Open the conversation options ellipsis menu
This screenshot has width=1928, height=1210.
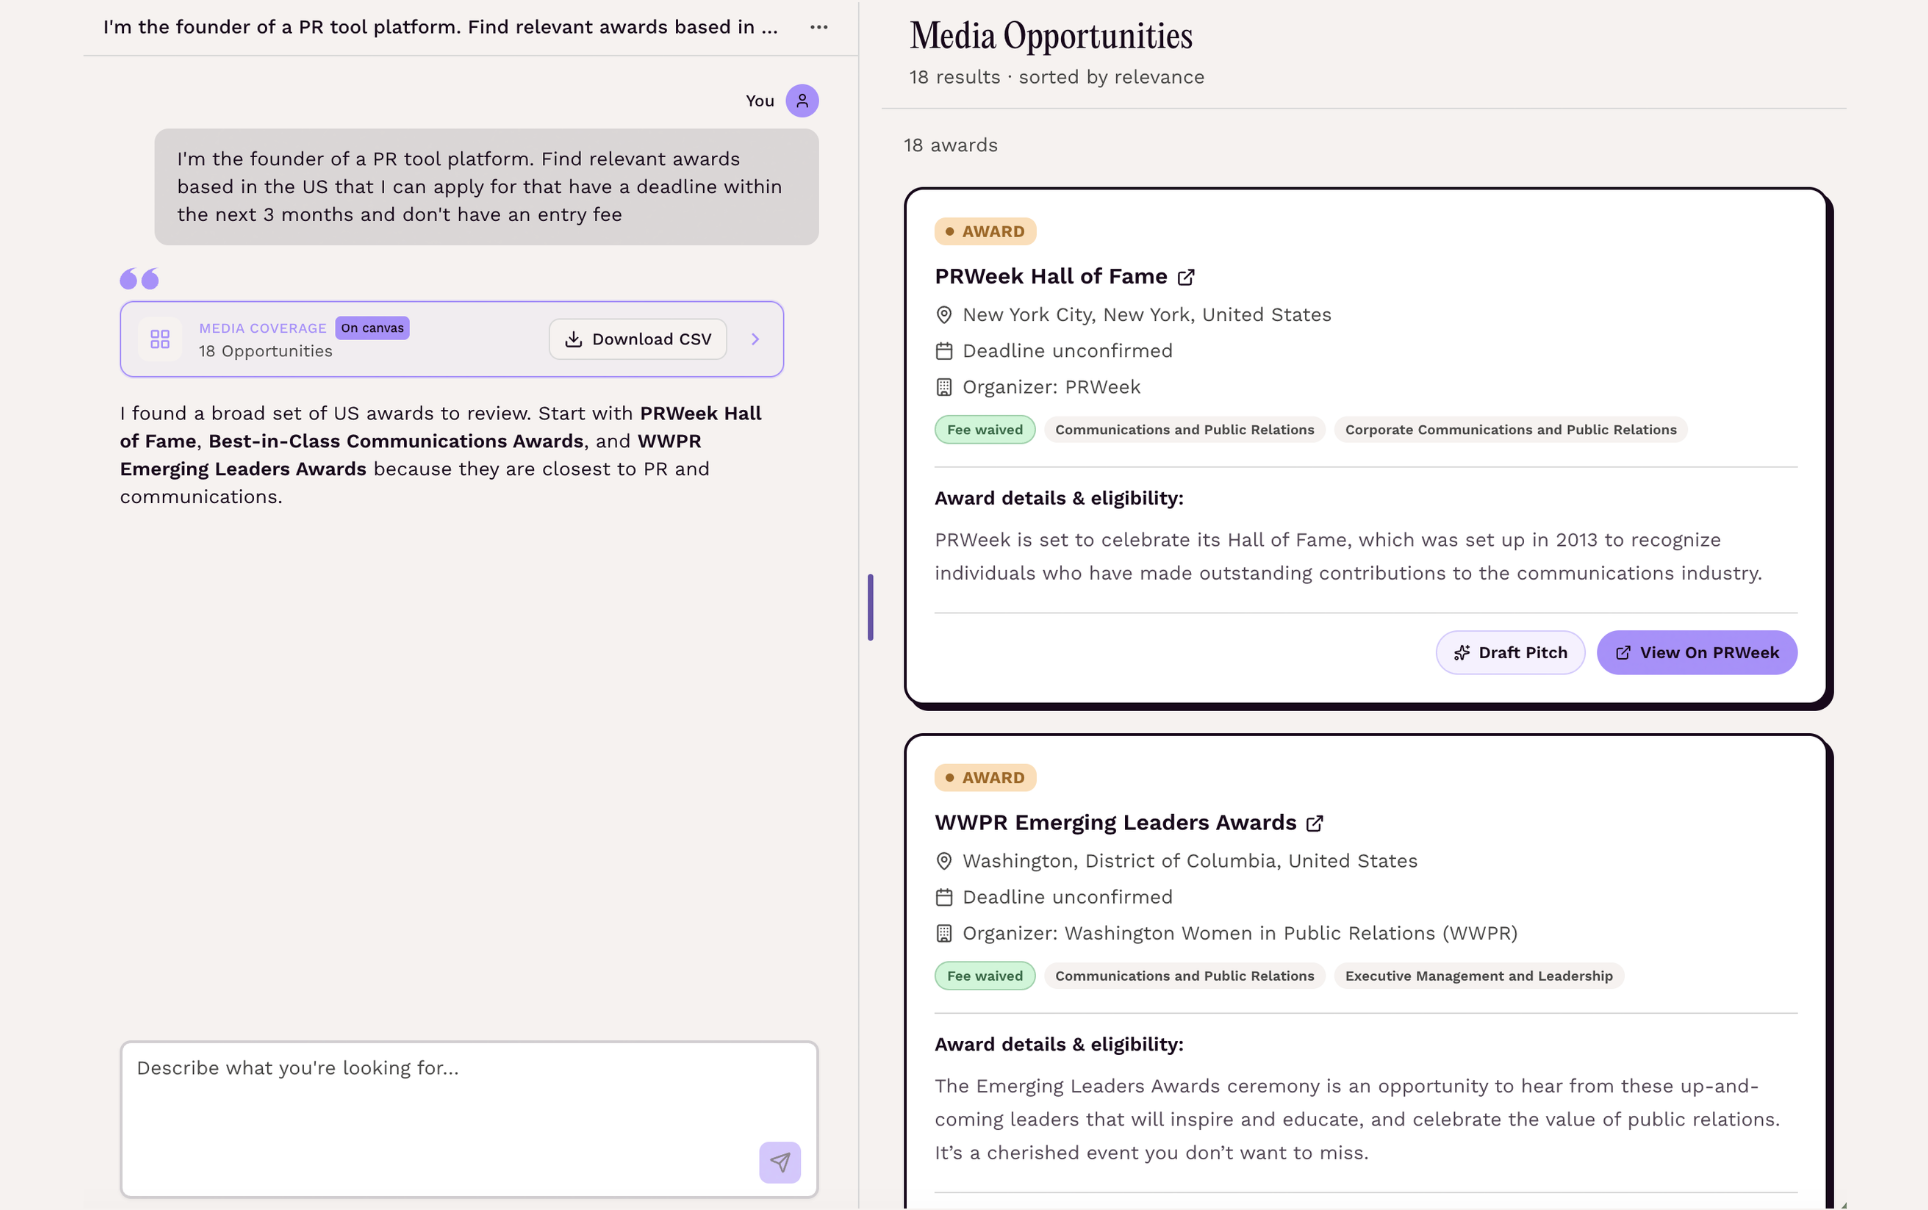tap(818, 27)
